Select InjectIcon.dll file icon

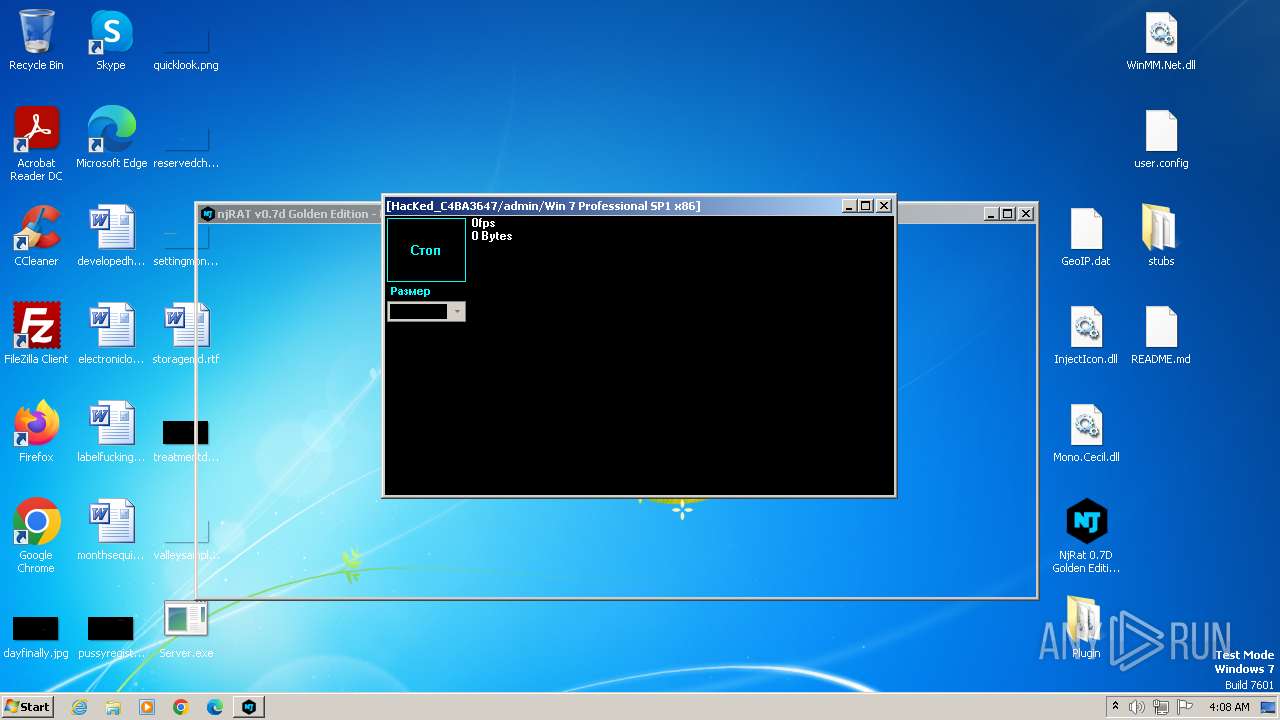click(x=1086, y=335)
